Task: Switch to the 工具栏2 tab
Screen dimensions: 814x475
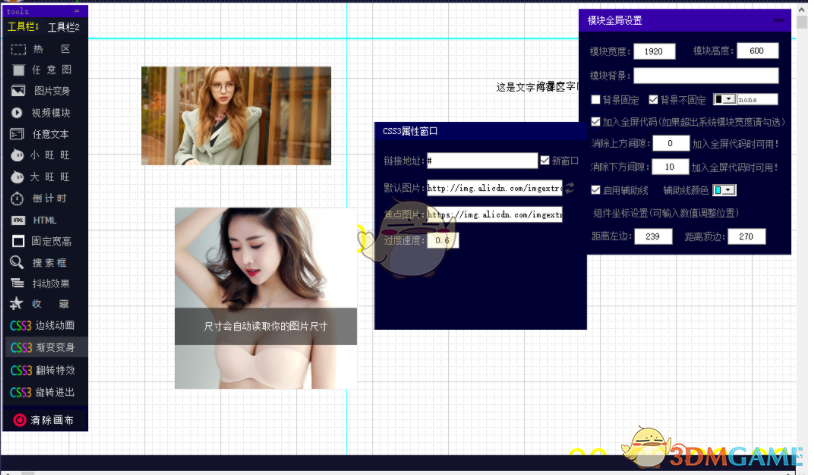Action: (x=63, y=27)
